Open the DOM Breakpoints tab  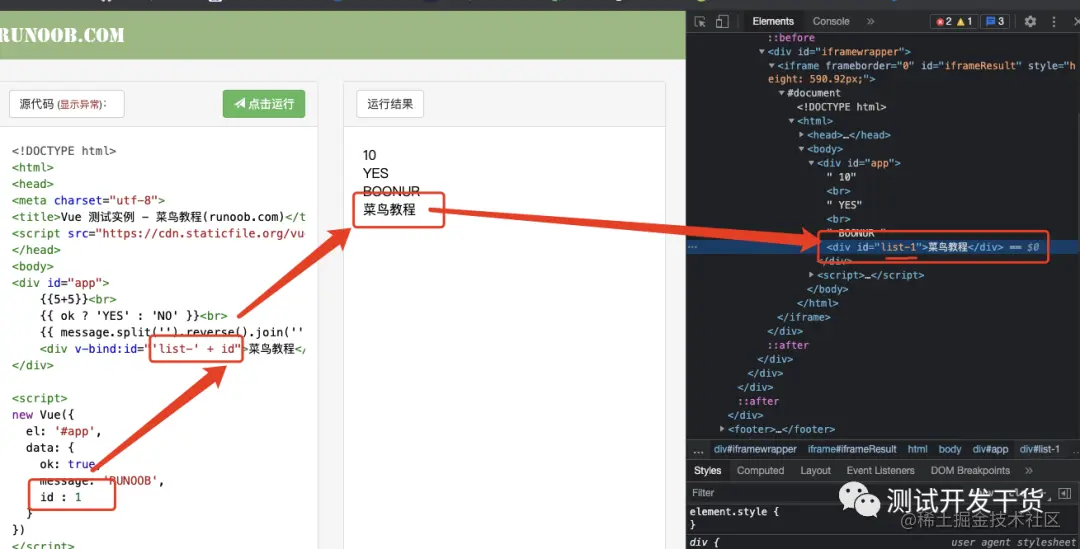click(x=970, y=470)
